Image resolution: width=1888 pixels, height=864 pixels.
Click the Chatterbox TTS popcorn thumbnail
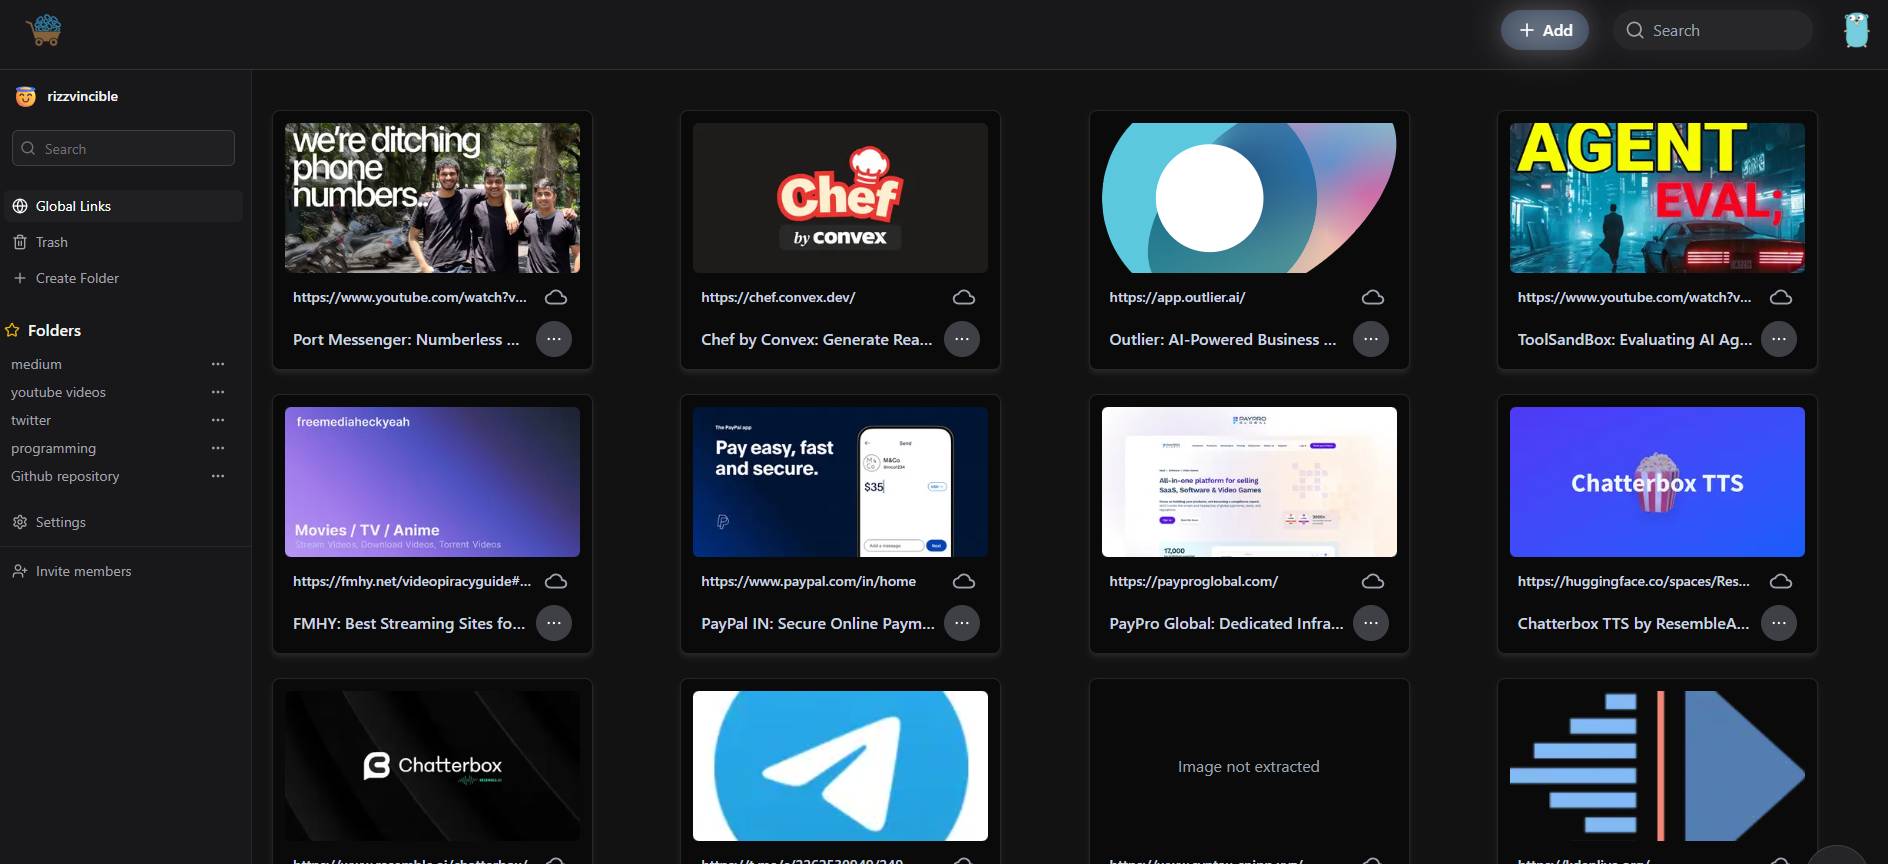pyautogui.click(x=1657, y=482)
